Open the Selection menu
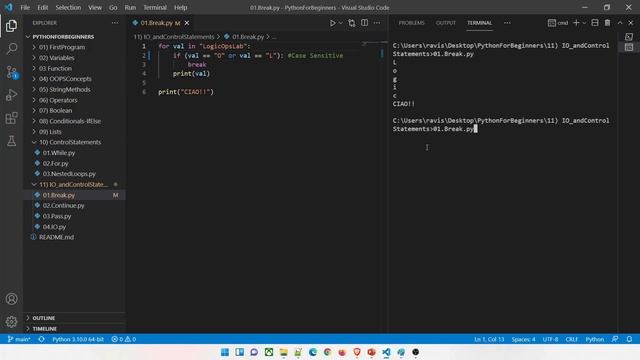 point(68,7)
